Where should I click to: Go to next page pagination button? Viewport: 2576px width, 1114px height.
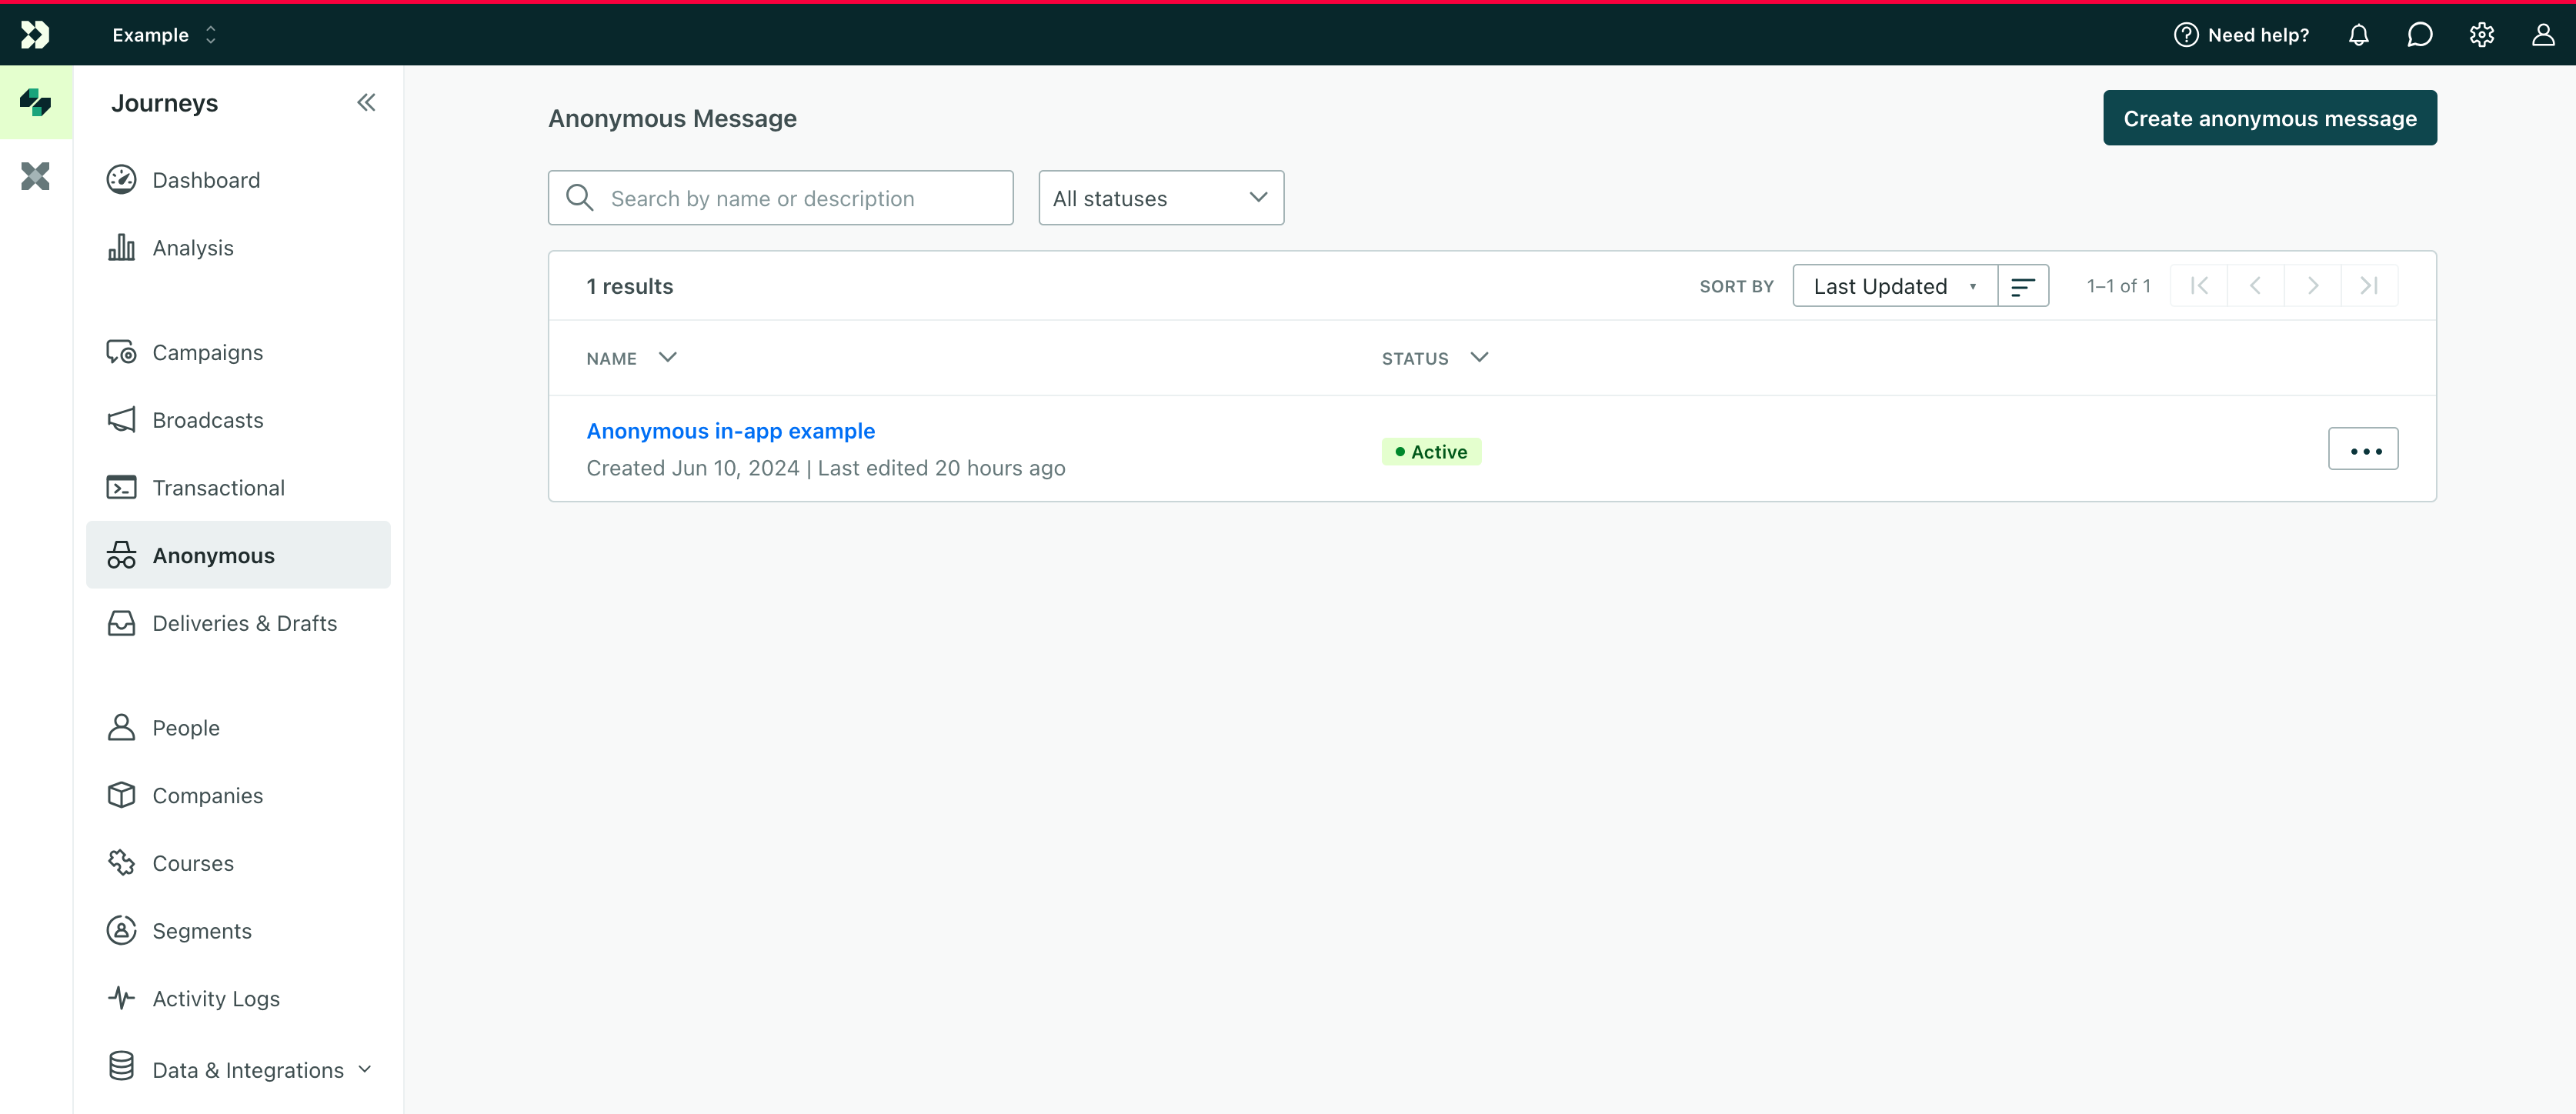click(x=2312, y=286)
